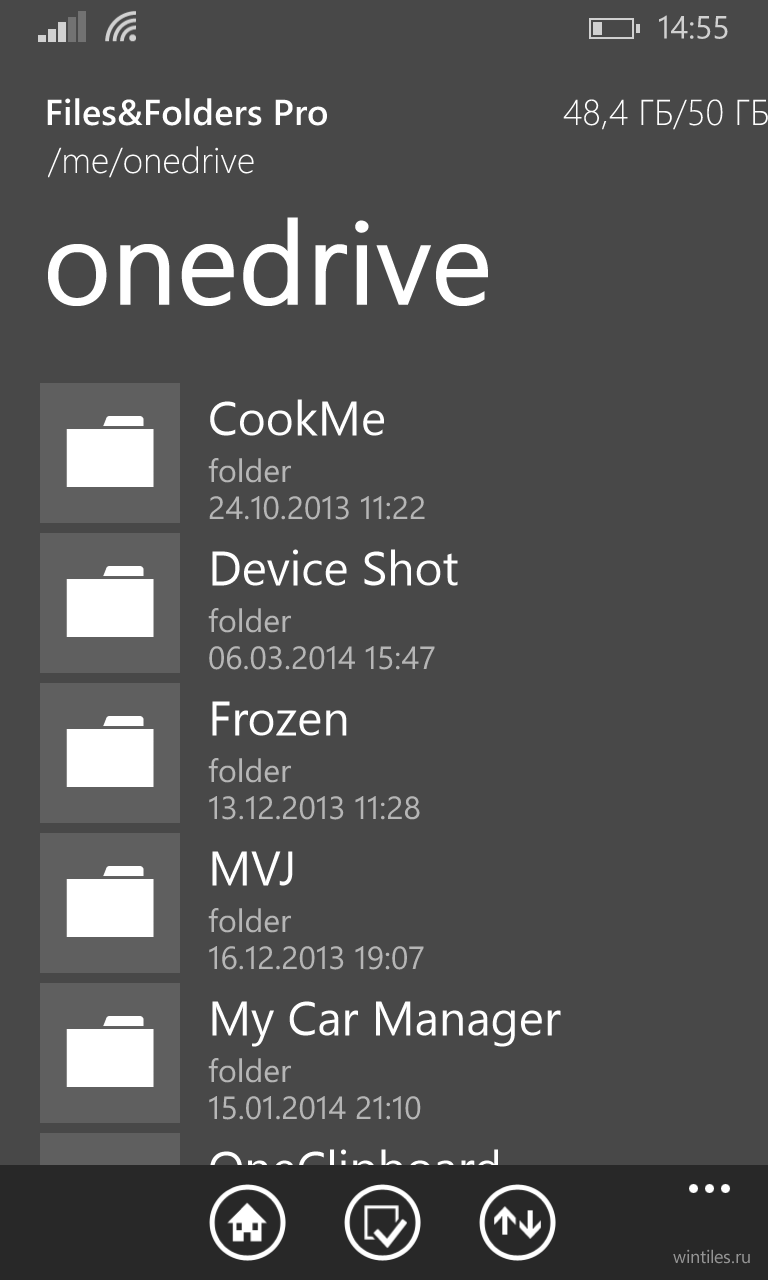
Task: Open the Device Shot folder name
Action: pos(334,569)
